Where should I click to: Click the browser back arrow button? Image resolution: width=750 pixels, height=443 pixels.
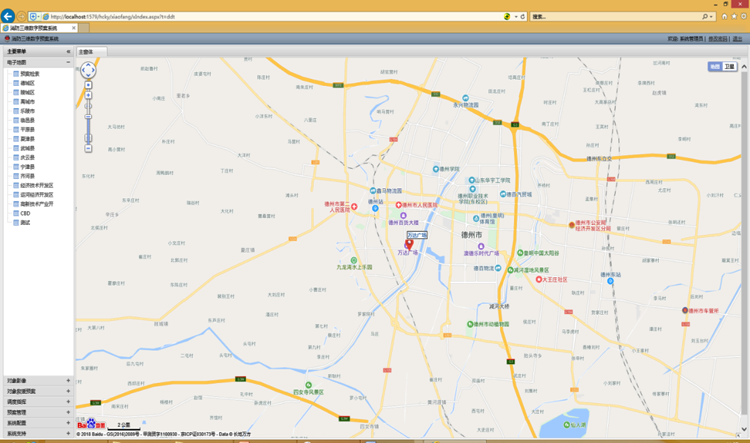[8, 16]
